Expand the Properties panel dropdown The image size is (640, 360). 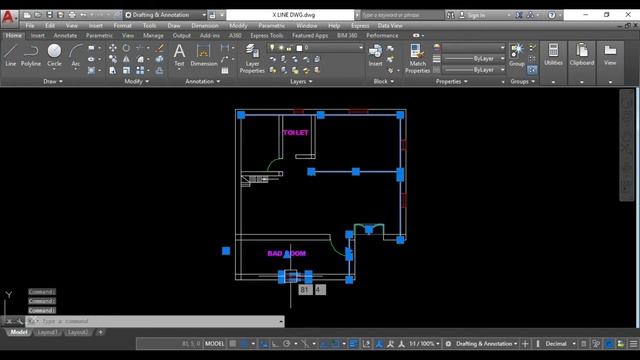451,82
